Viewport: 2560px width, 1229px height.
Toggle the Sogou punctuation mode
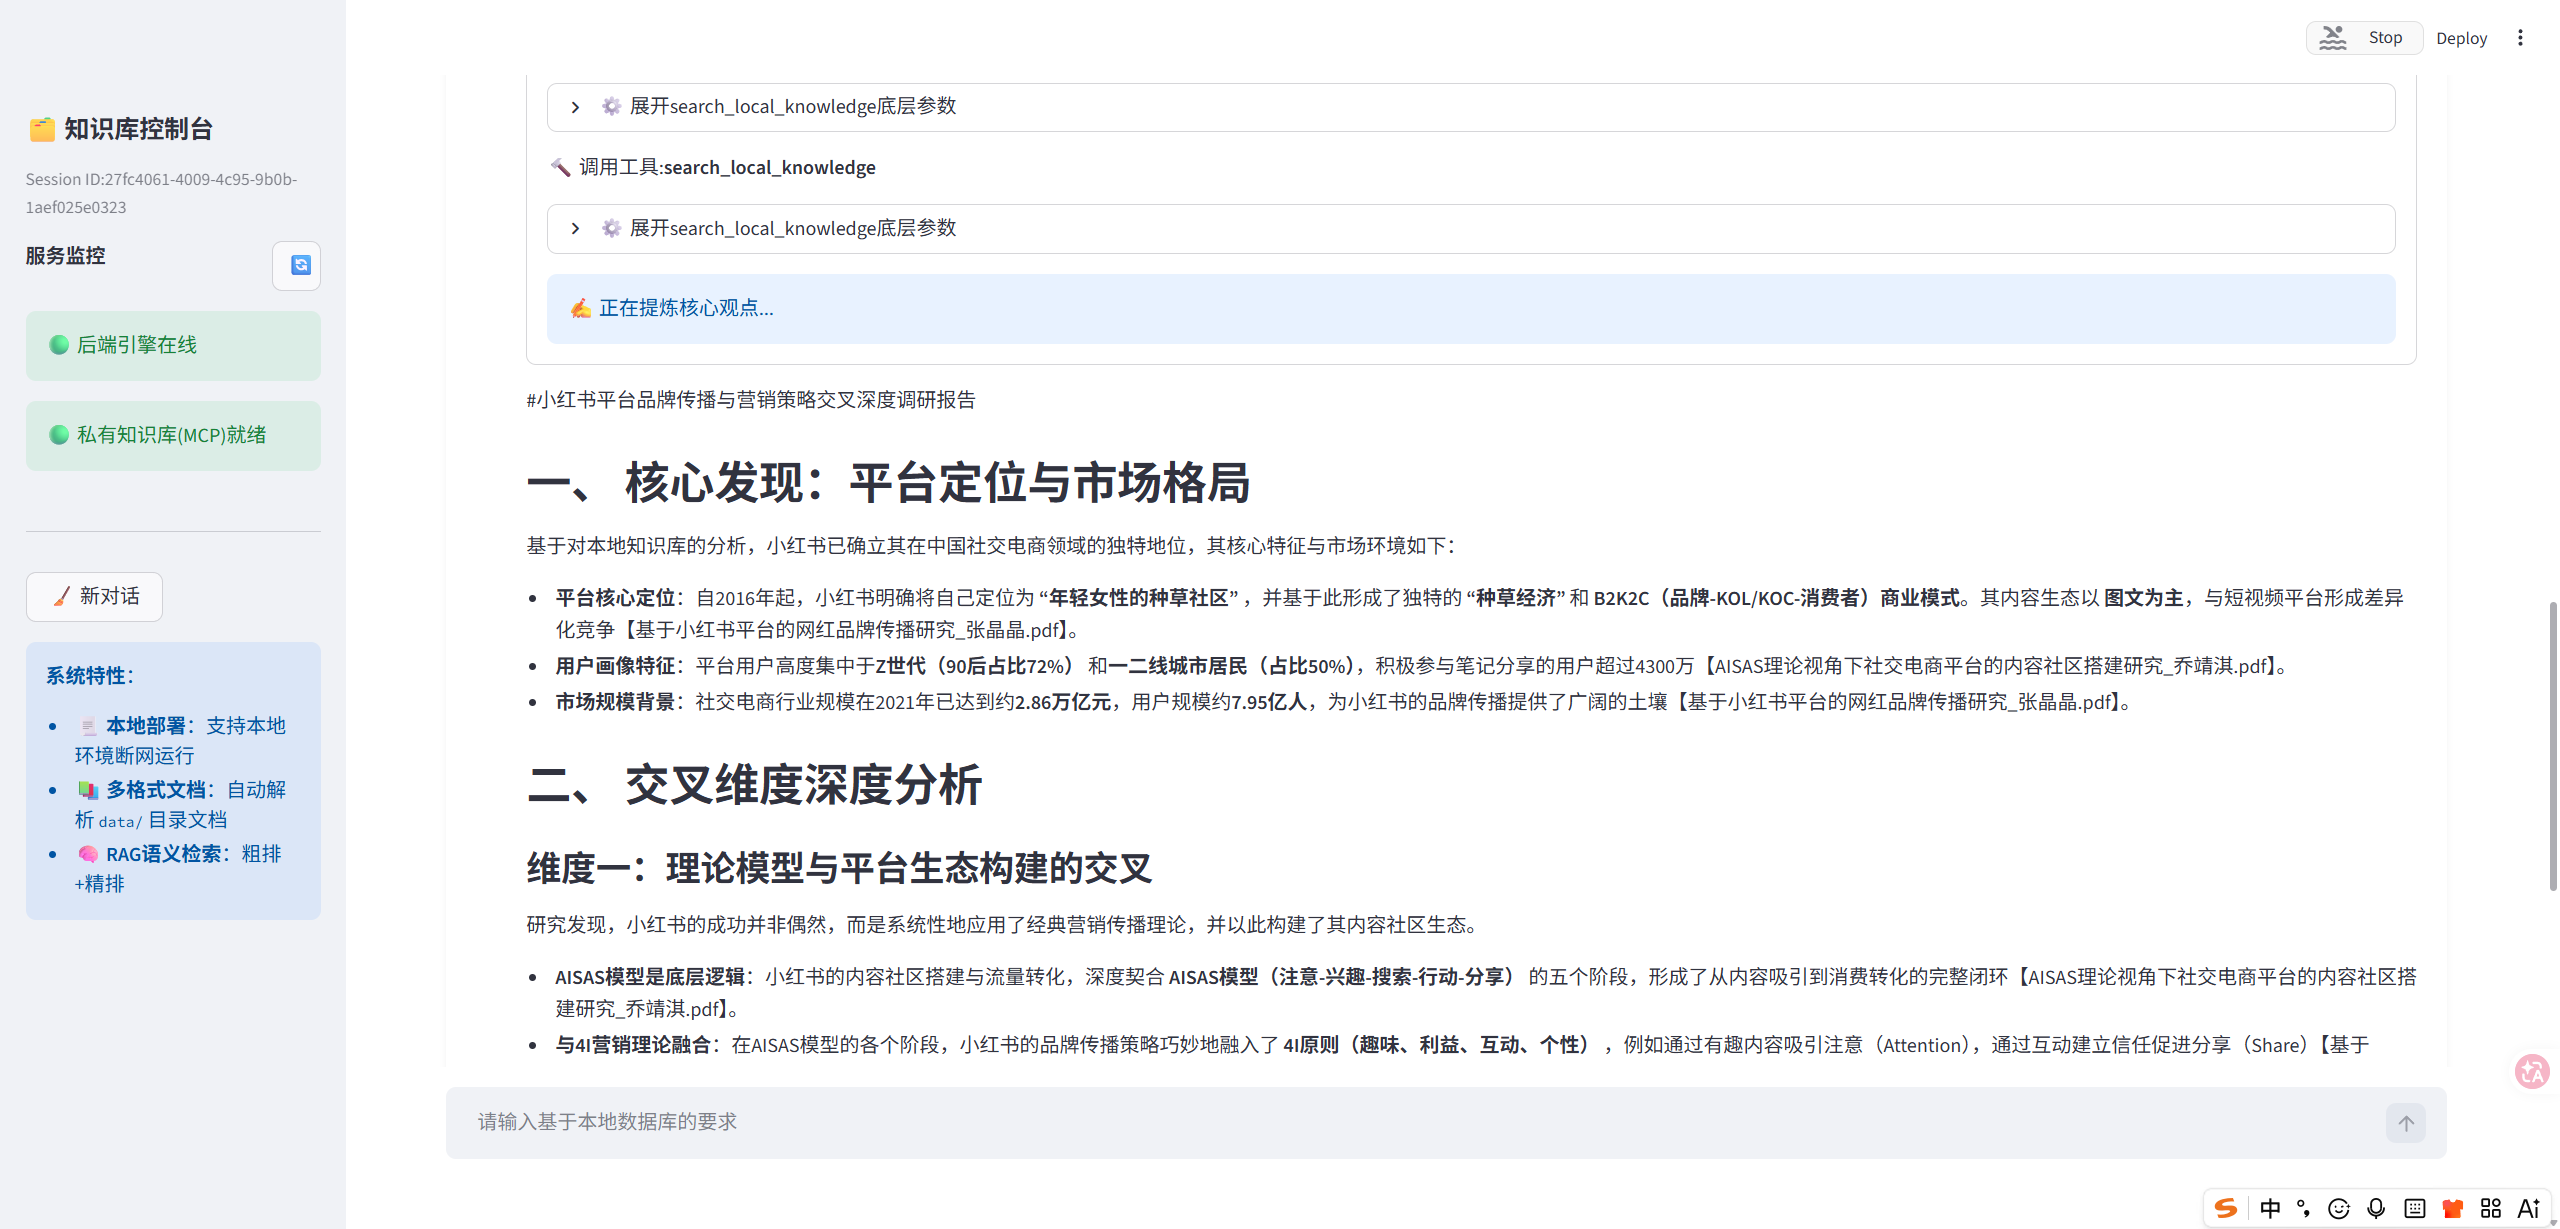click(x=2303, y=1208)
